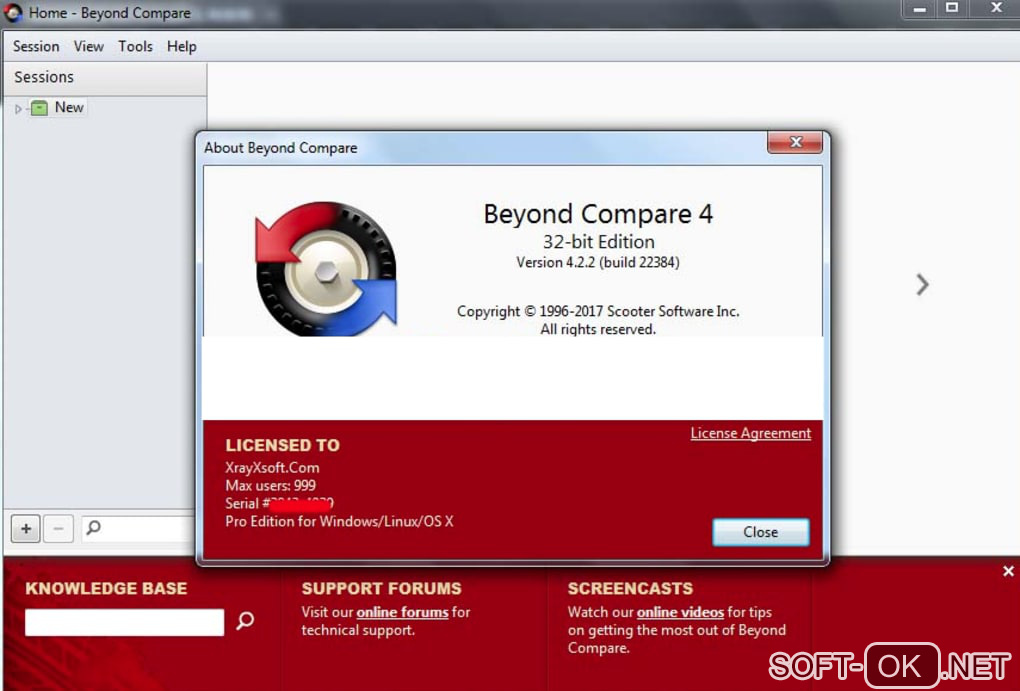Click the right chevron arrow on home view
The height and width of the screenshot is (691, 1020).
tap(922, 284)
